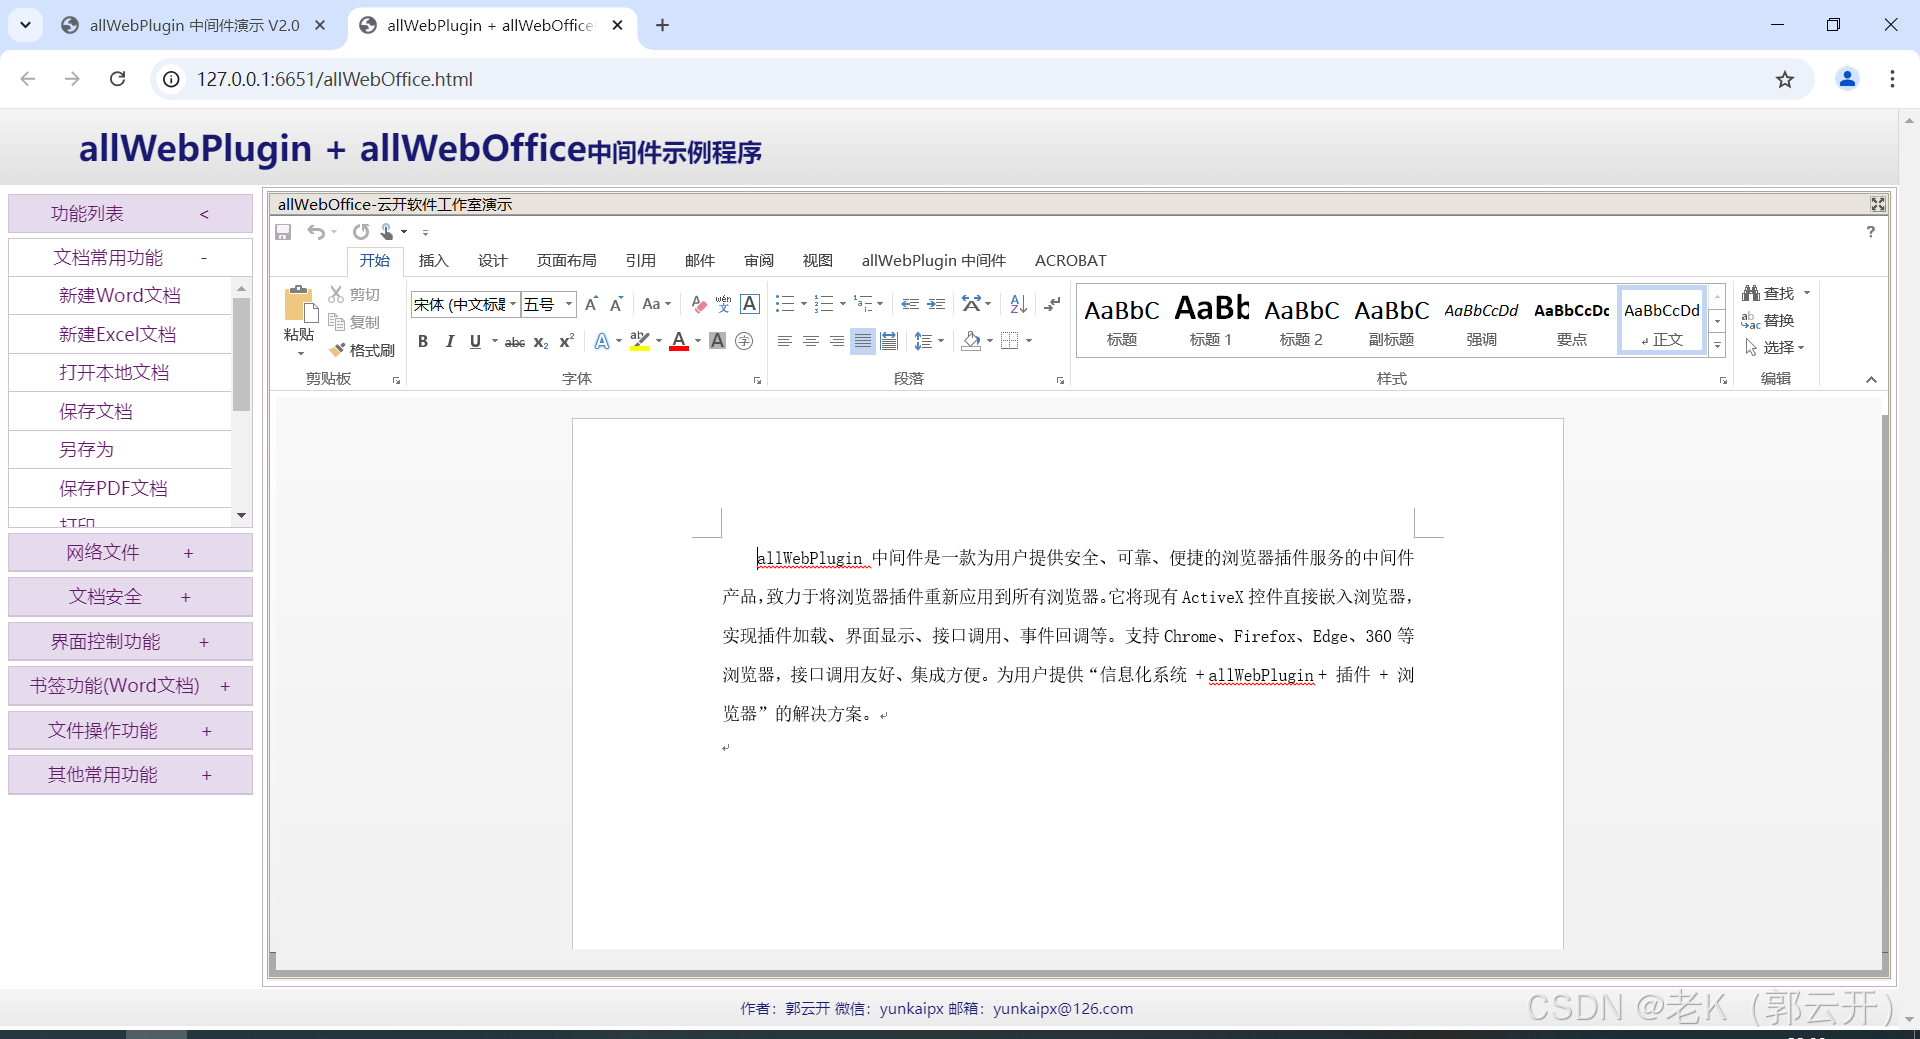Toggle Italic formatting
The width and height of the screenshot is (1920, 1039).
coord(449,341)
